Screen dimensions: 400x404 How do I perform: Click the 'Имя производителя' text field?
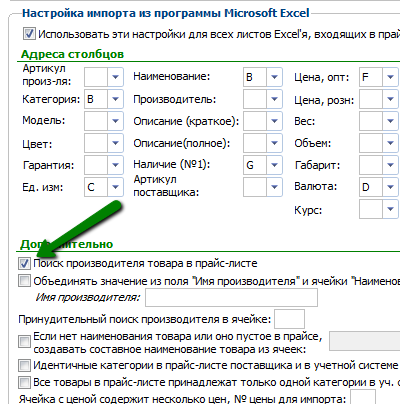(x=231, y=298)
